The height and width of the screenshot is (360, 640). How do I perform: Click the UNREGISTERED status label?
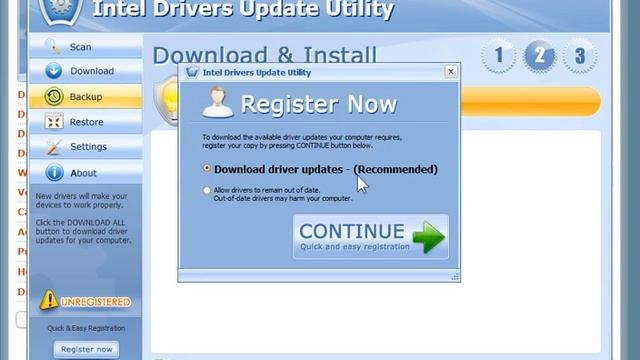point(96,302)
